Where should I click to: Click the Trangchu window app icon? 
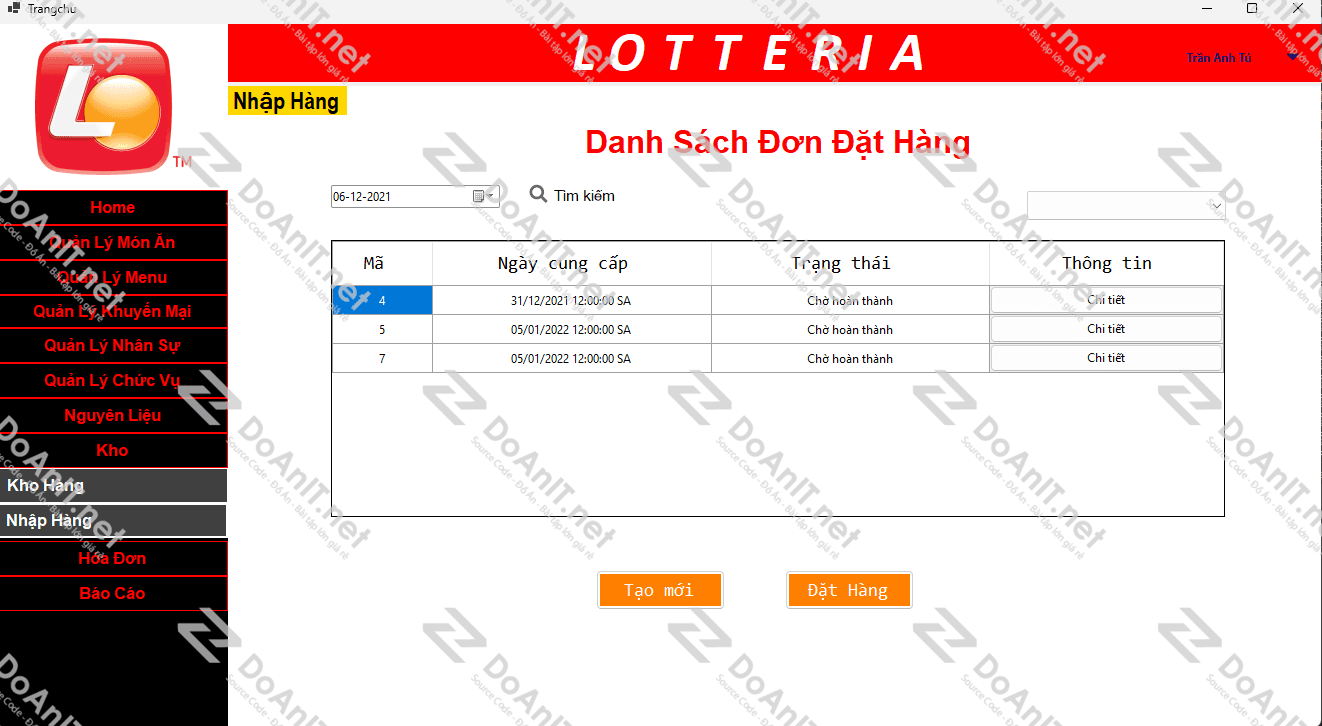[14, 8]
